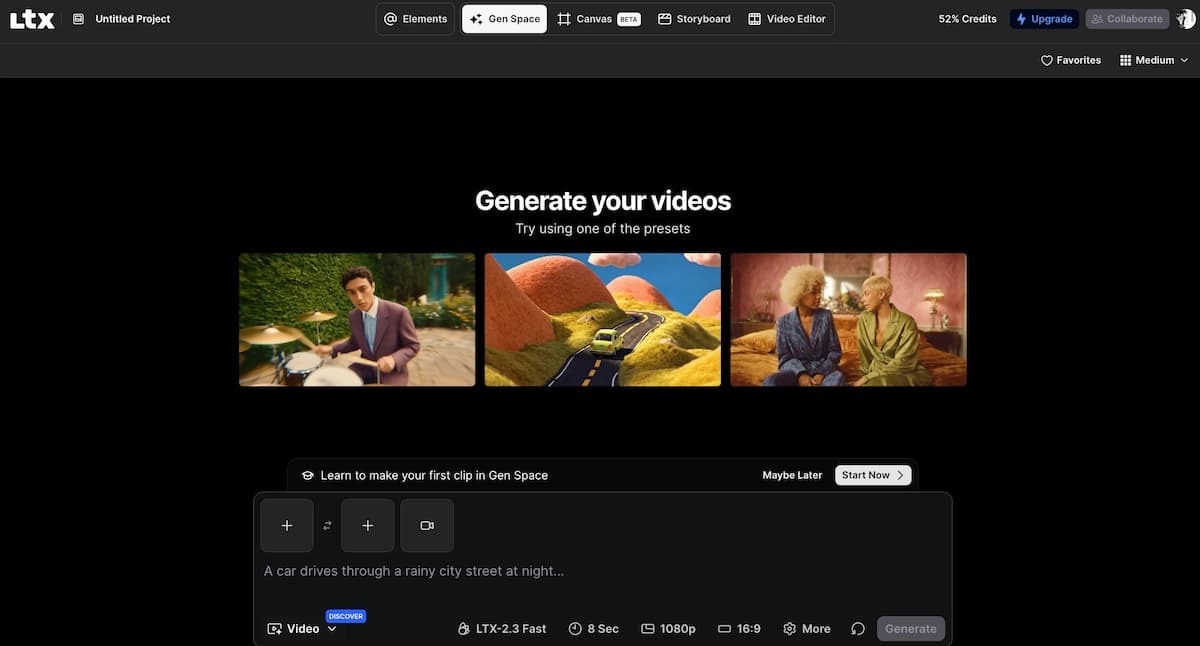
Task: Check the 52% Credits indicator
Action: click(x=965, y=19)
